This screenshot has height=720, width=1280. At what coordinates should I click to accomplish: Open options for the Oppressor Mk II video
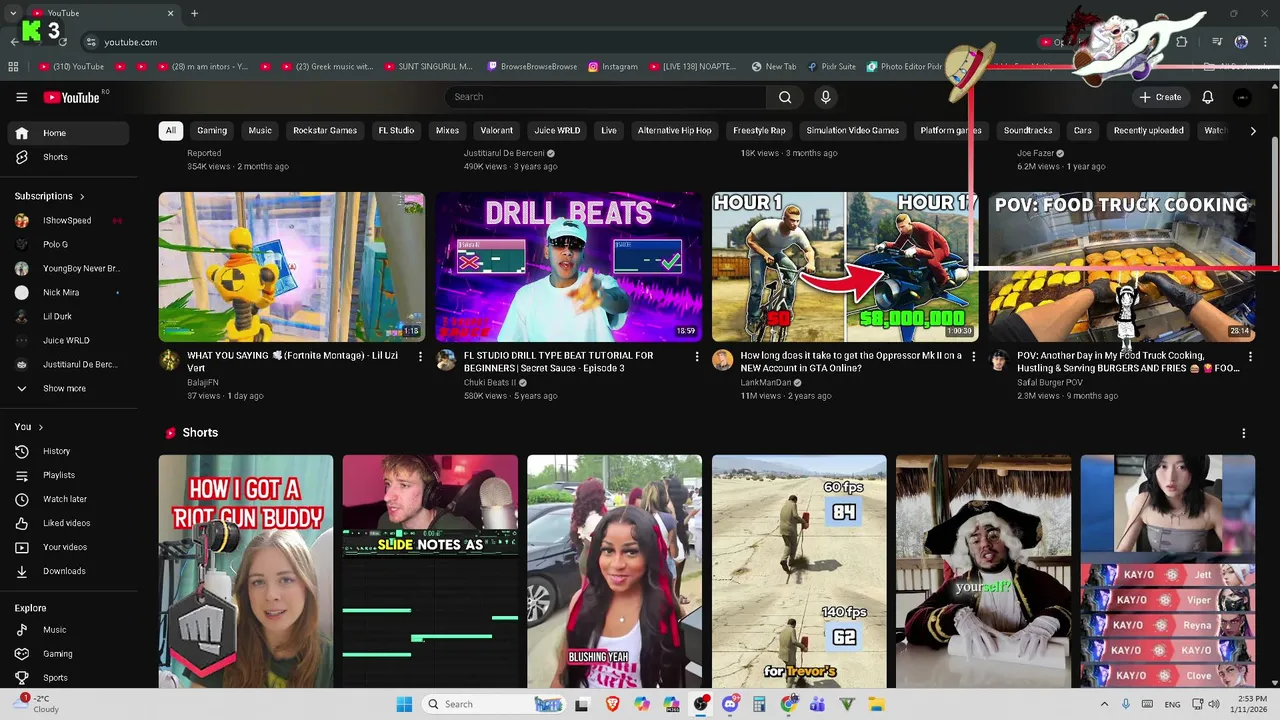pyautogui.click(x=974, y=356)
